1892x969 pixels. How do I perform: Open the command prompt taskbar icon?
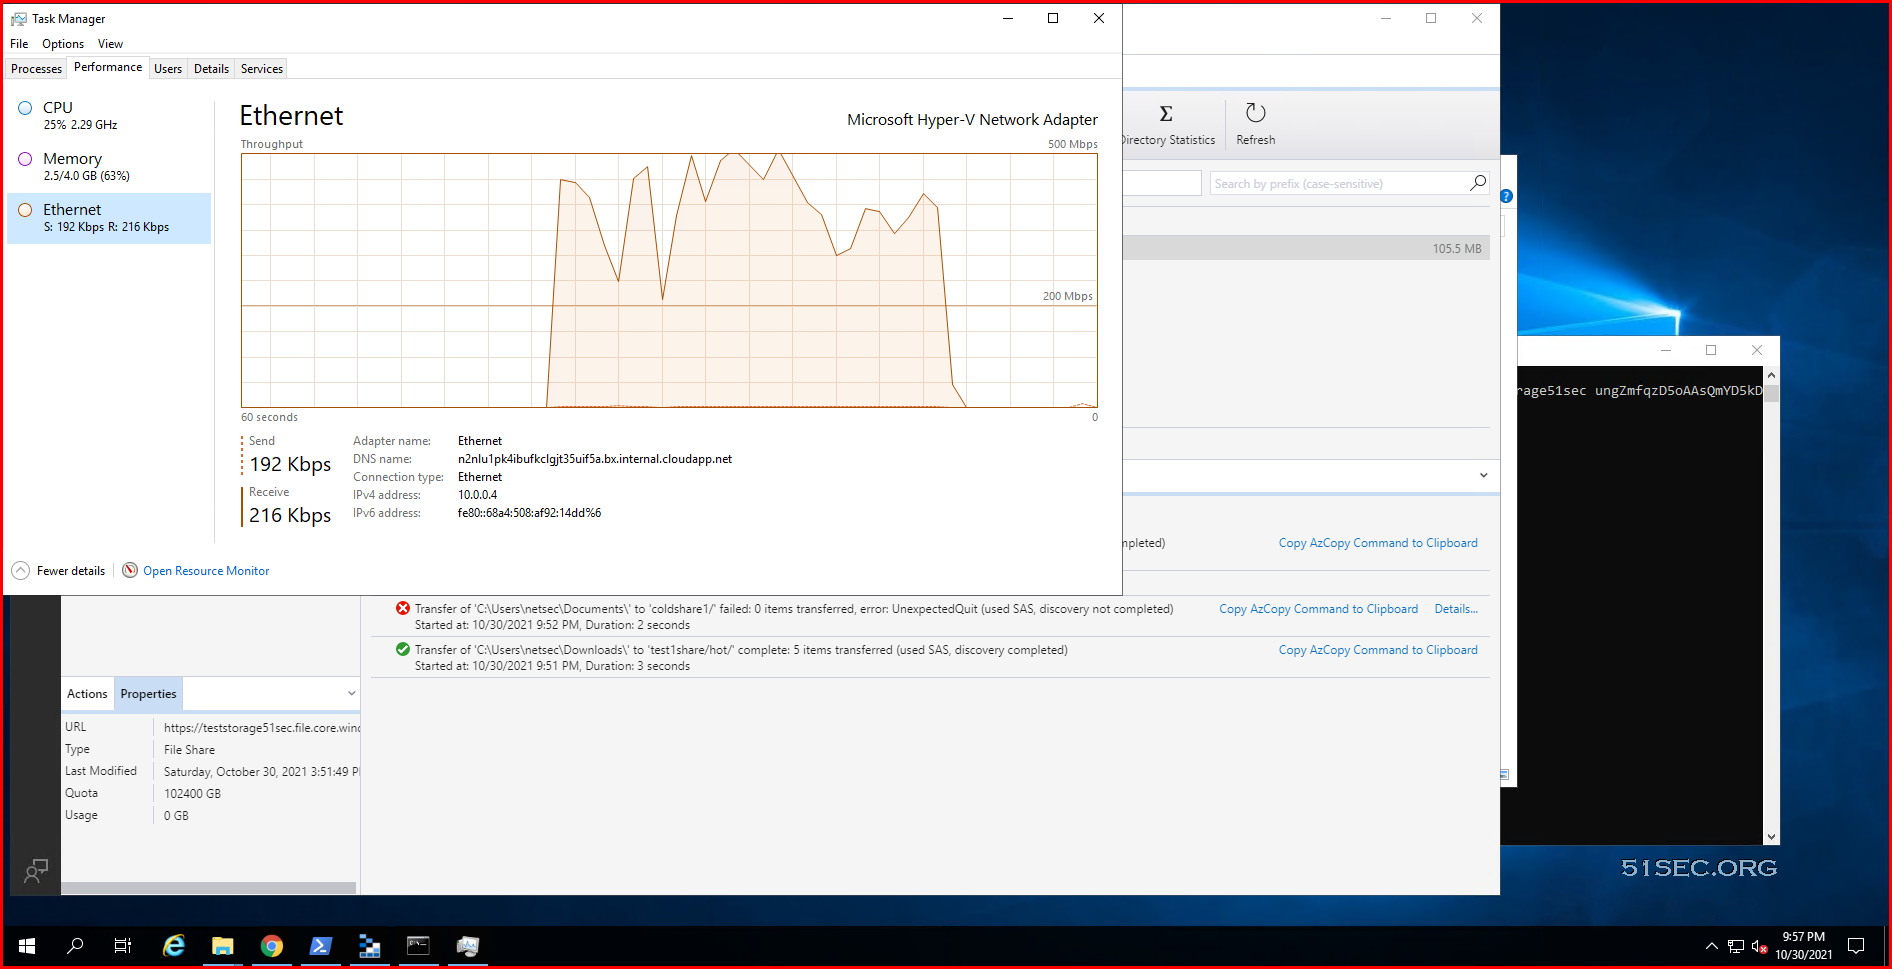tap(418, 945)
